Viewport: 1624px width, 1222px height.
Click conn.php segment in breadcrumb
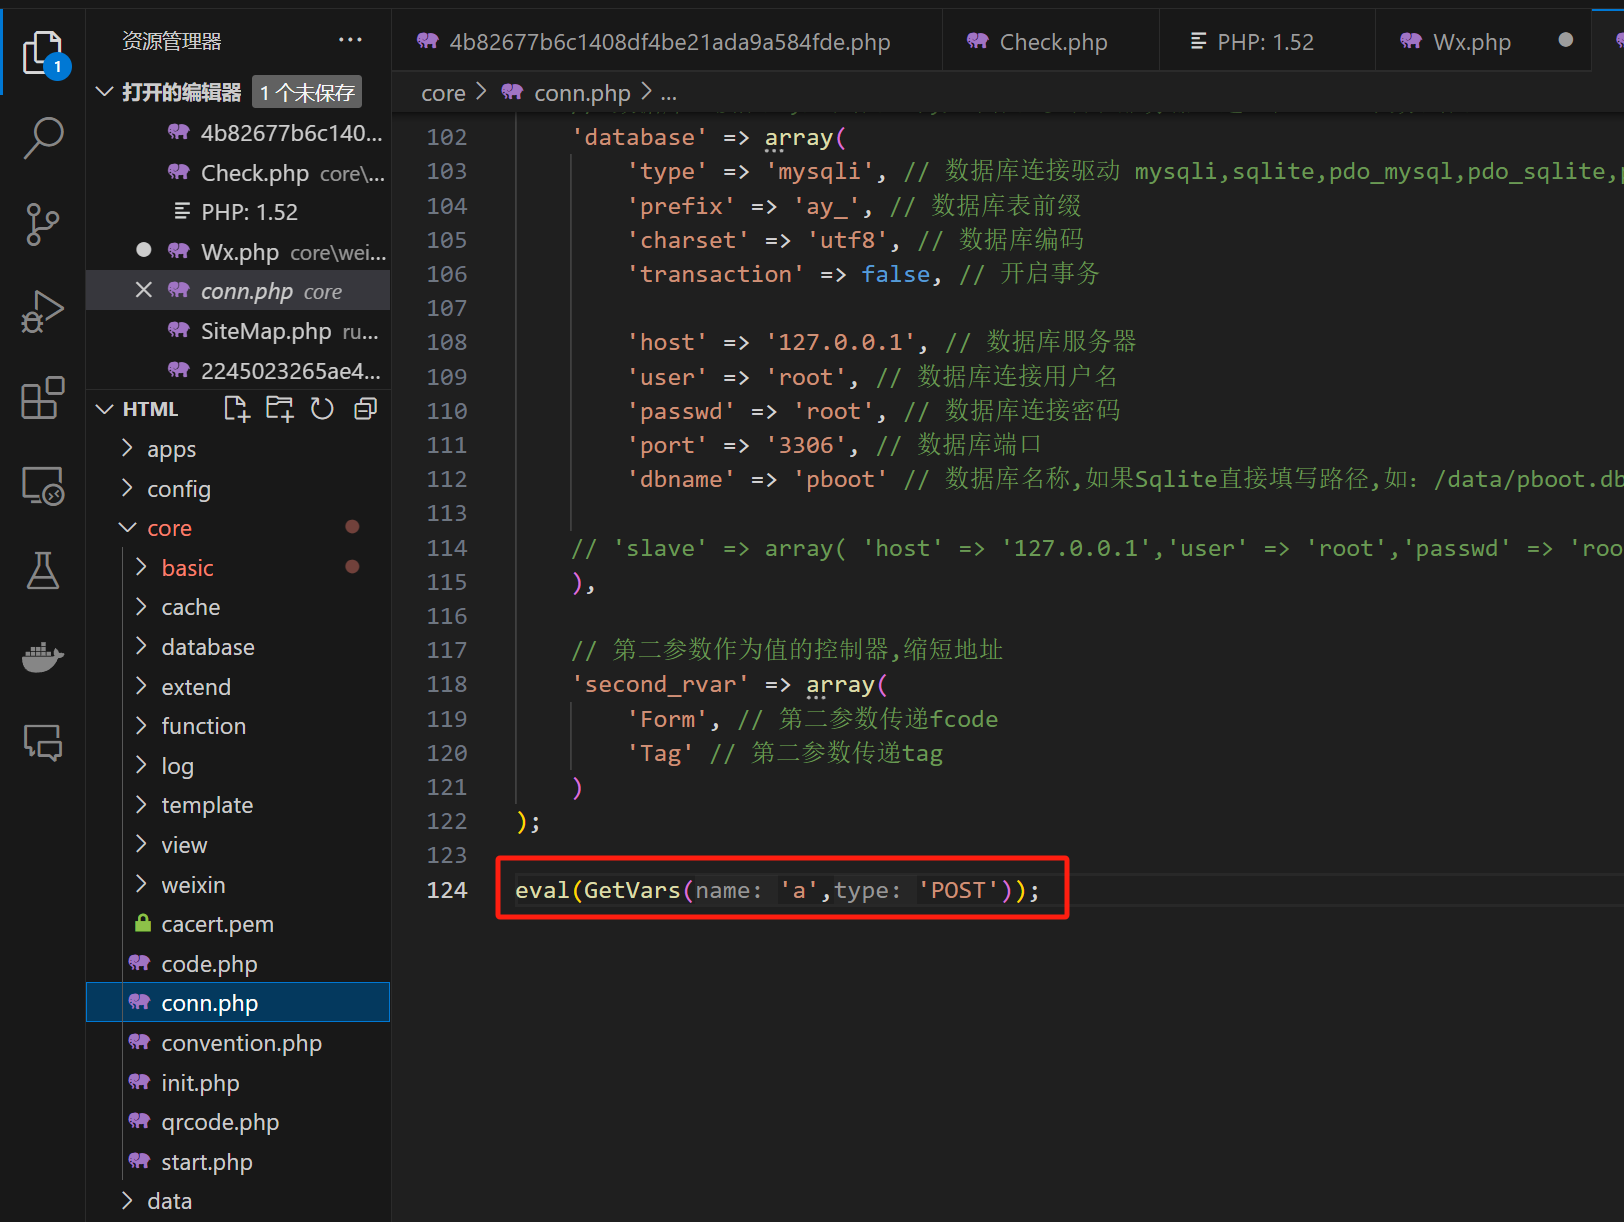pos(581,93)
